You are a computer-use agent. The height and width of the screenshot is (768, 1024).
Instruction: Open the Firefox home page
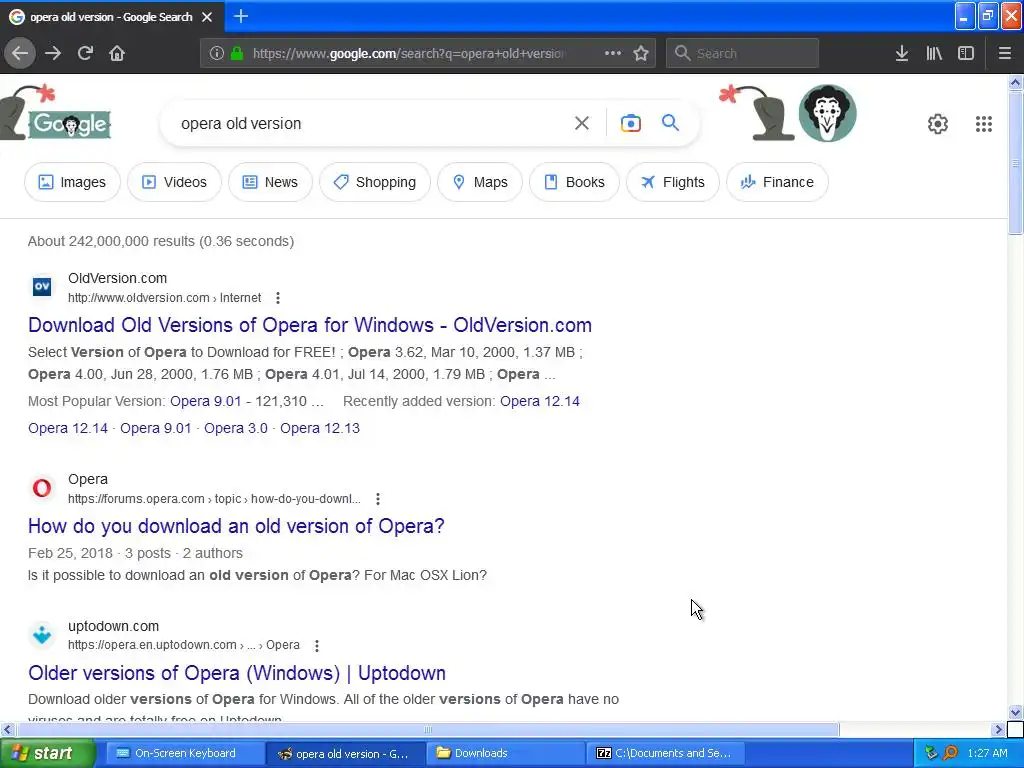point(117,54)
